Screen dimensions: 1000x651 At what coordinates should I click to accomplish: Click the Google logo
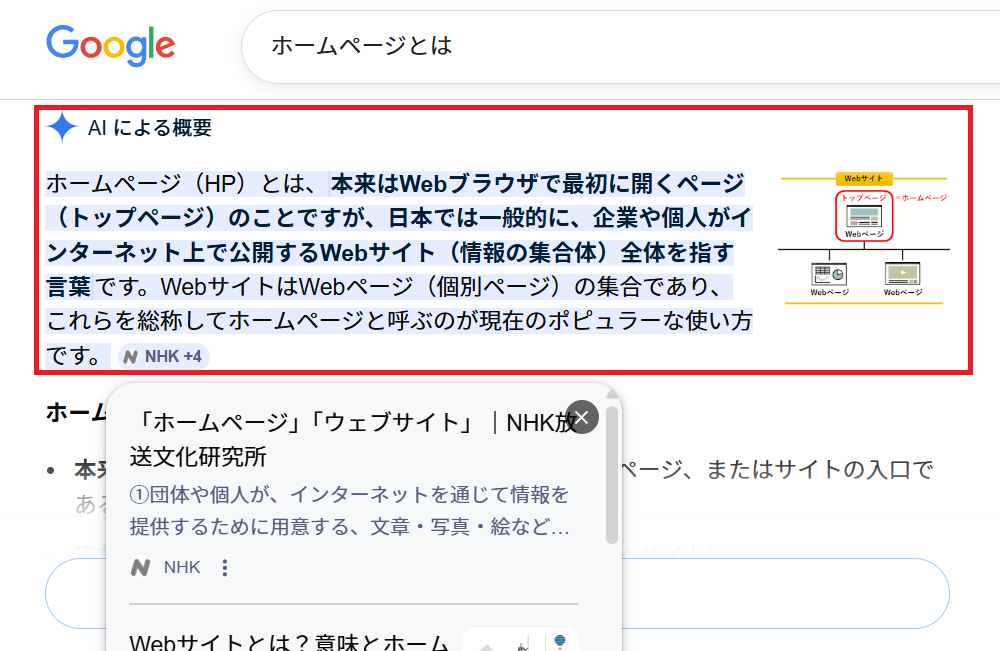110,45
